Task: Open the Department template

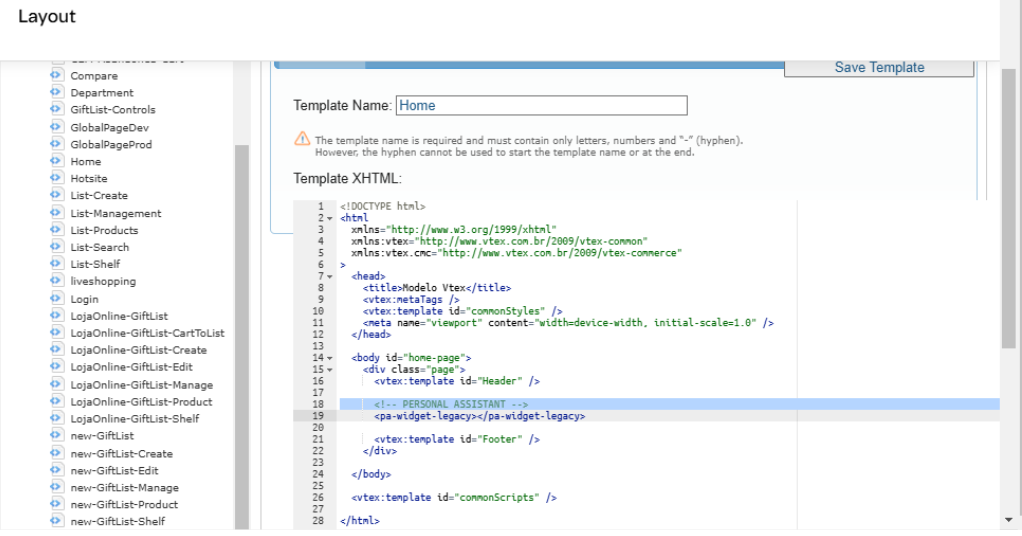Action: [102, 93]
